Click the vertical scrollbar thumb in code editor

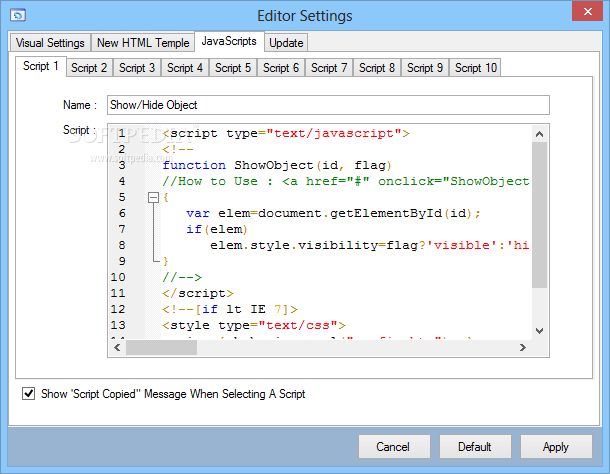(539, 215)
